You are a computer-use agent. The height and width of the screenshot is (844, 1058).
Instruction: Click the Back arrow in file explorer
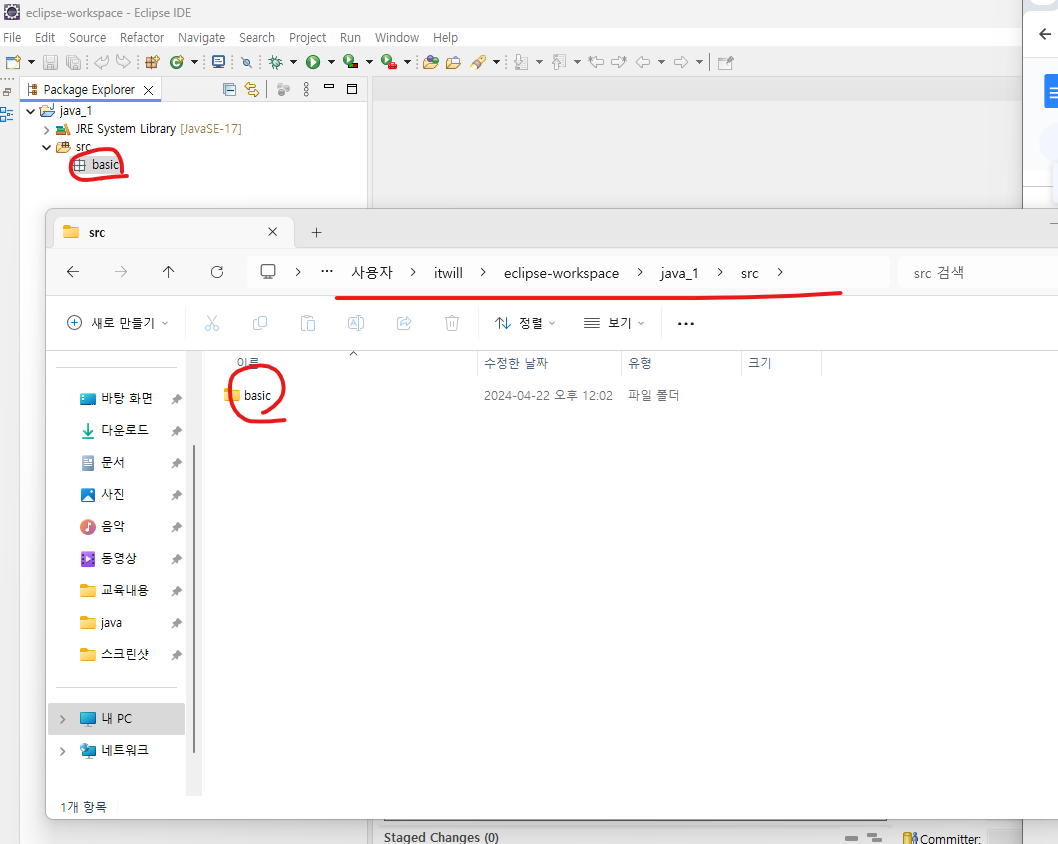(73, 272)
